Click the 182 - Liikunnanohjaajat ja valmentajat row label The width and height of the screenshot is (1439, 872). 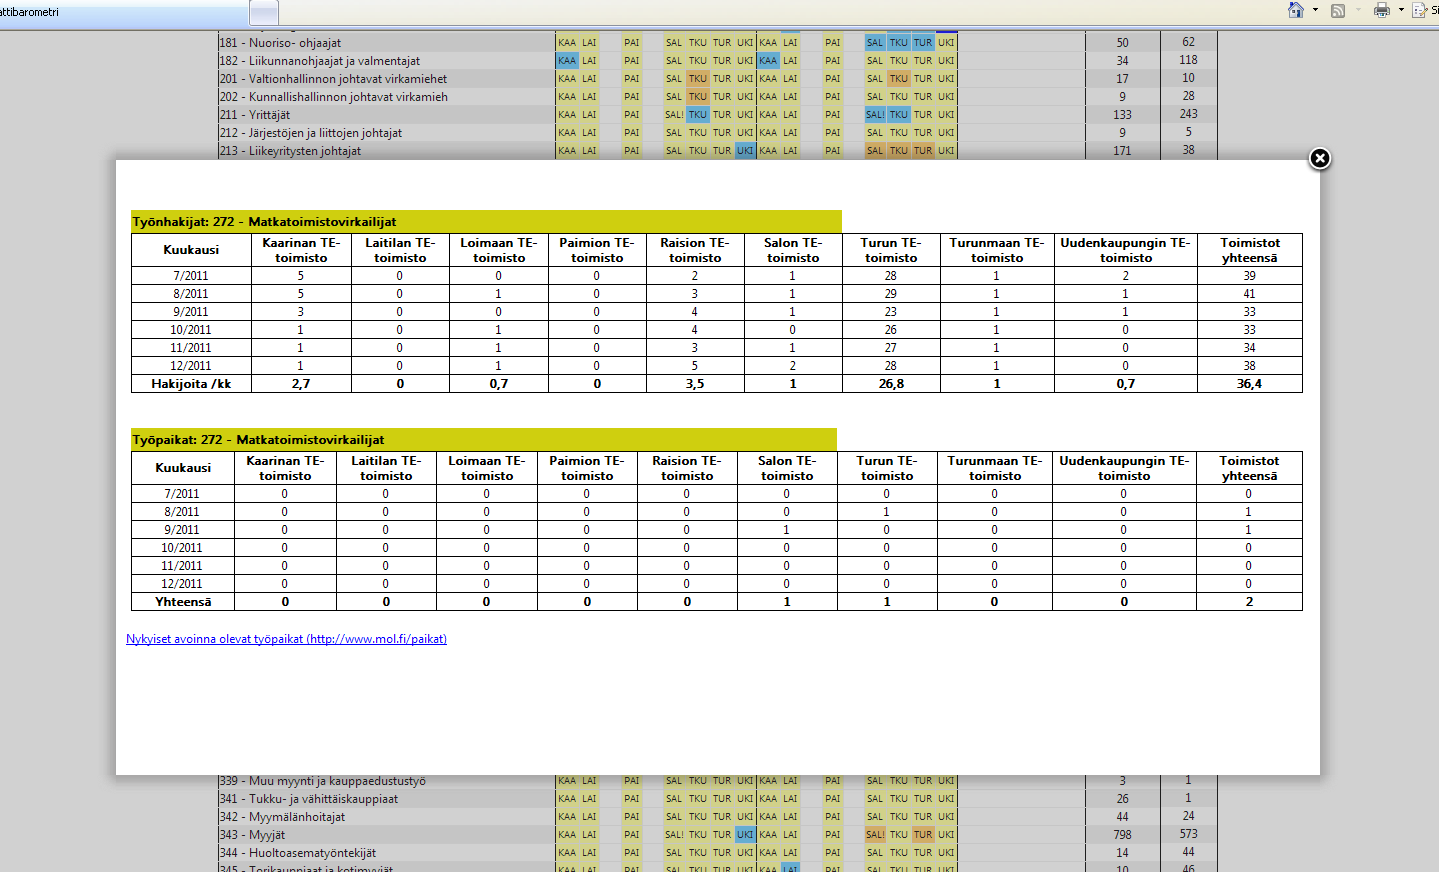pos(320,61)
